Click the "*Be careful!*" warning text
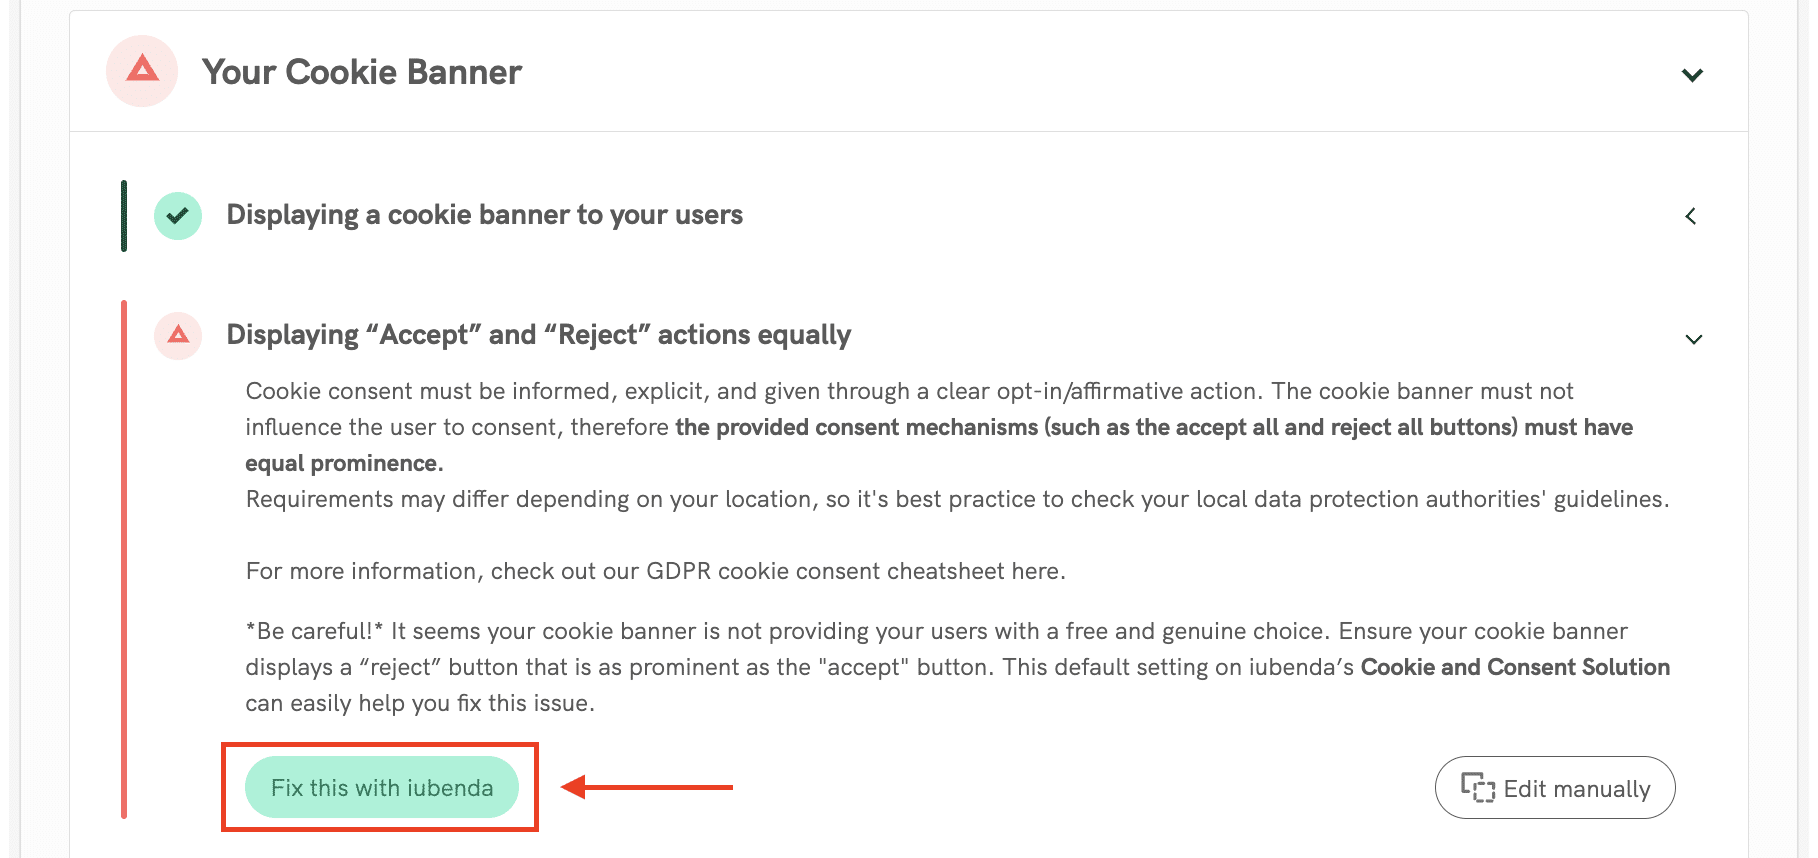The height and width of the screenshot is (858, 1818). click(x=315, y=631)
